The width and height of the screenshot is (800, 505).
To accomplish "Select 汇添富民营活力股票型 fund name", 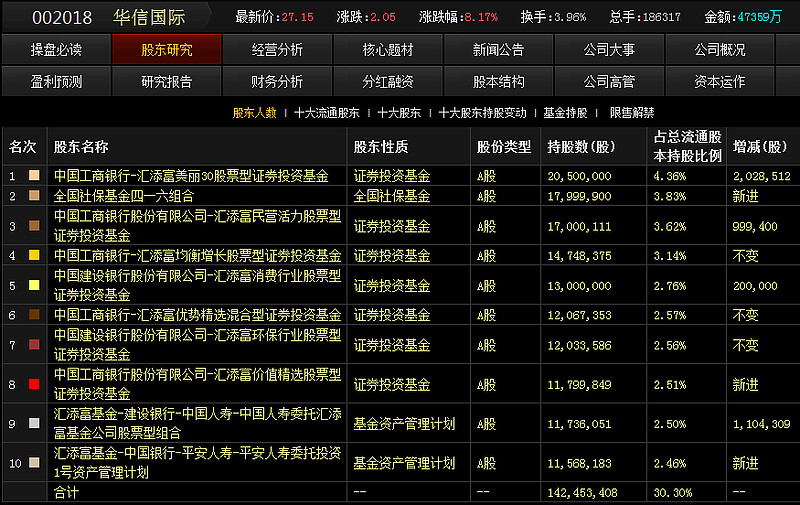I will click(197, 226).
